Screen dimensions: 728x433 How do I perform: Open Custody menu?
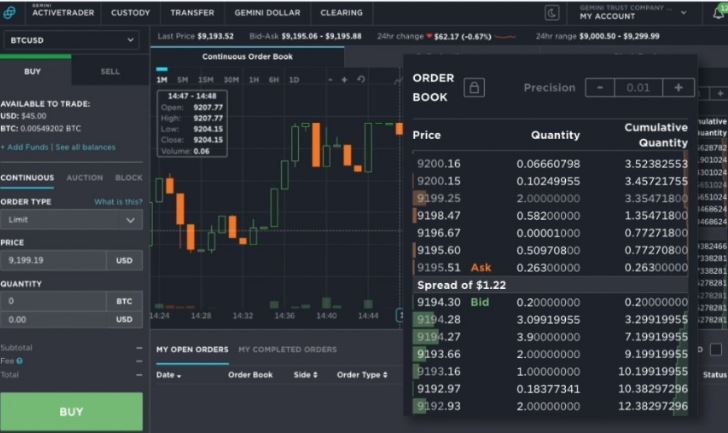130,13
